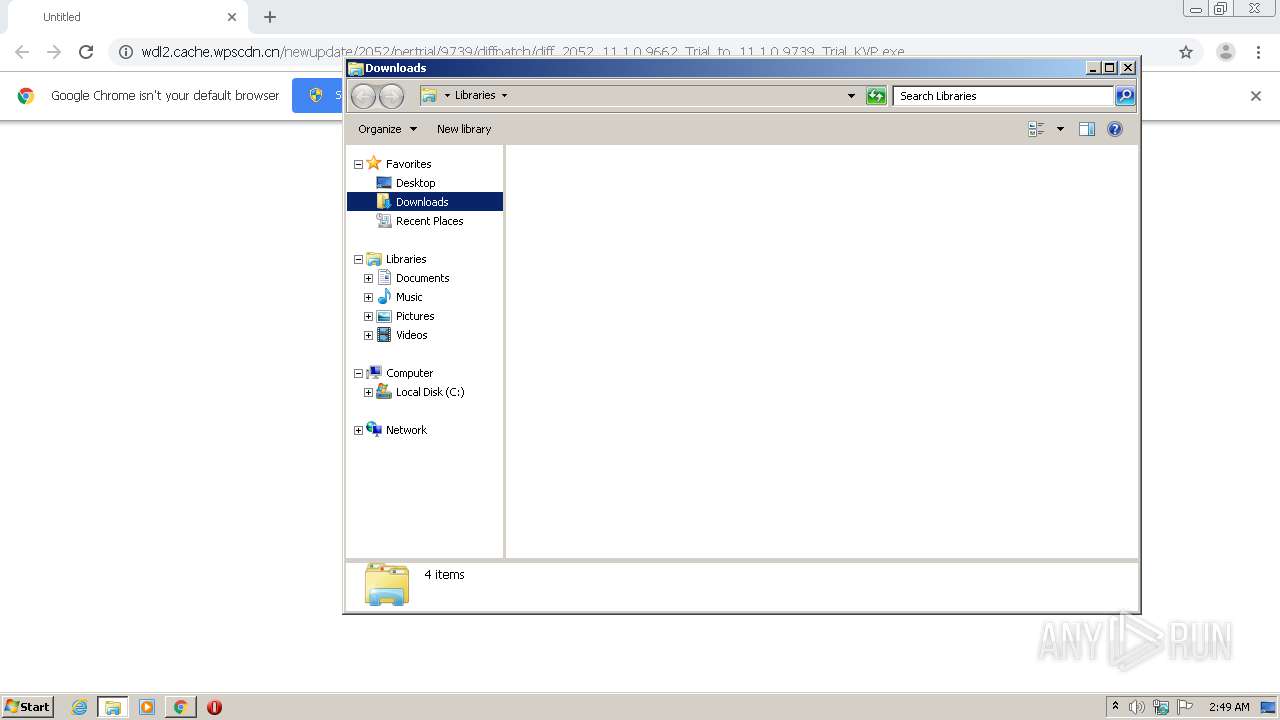Image resolution: width=1280 pixels, height=720 pixels.
Task: Click red Opera taskbar icon
Action: pos(214,707)
